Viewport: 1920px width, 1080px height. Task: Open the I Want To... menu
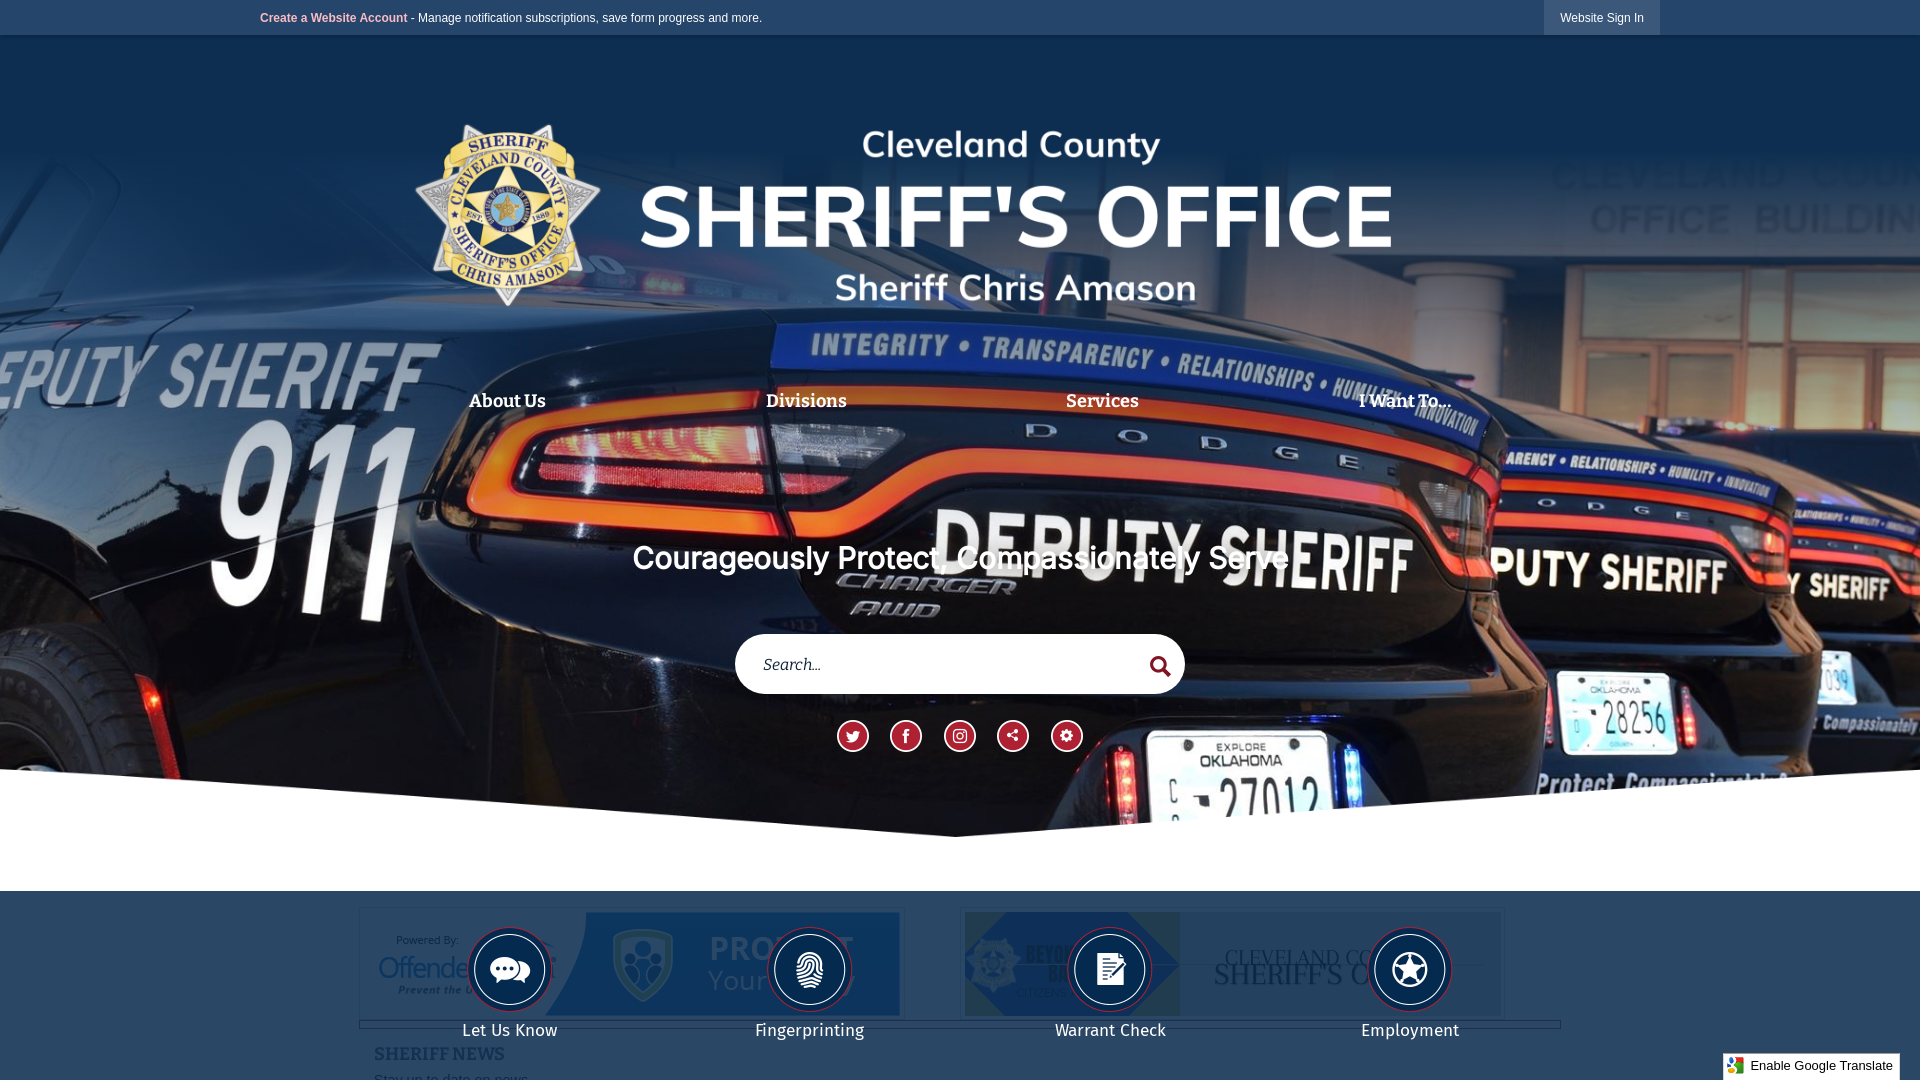(x=1404, y=401)
